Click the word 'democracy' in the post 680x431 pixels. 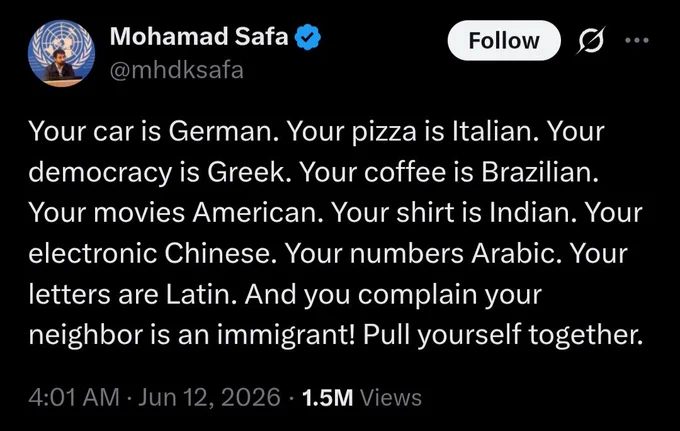pos(100,173)
